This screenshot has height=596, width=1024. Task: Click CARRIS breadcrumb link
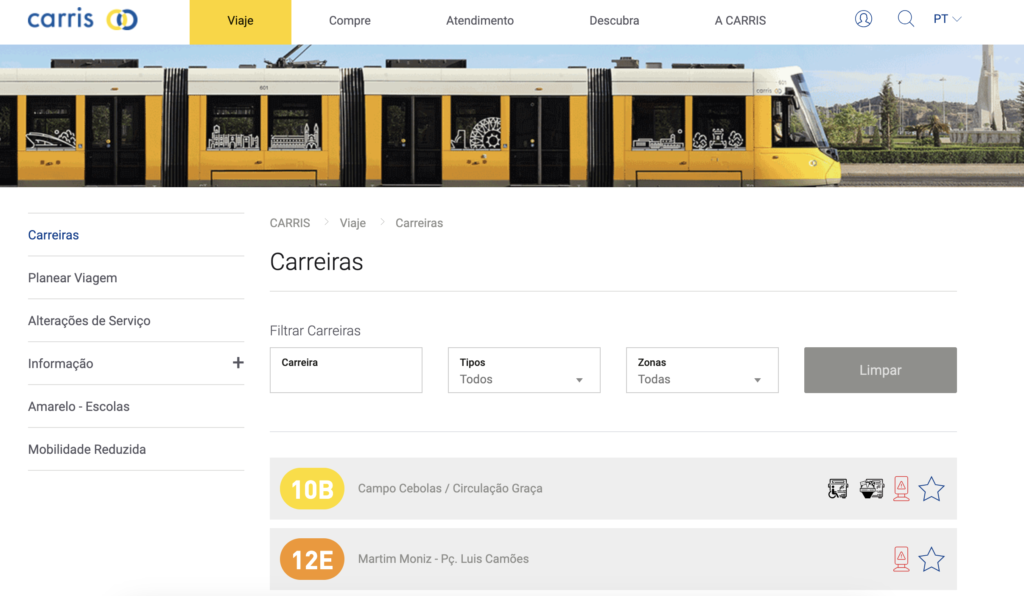[290, 223]
